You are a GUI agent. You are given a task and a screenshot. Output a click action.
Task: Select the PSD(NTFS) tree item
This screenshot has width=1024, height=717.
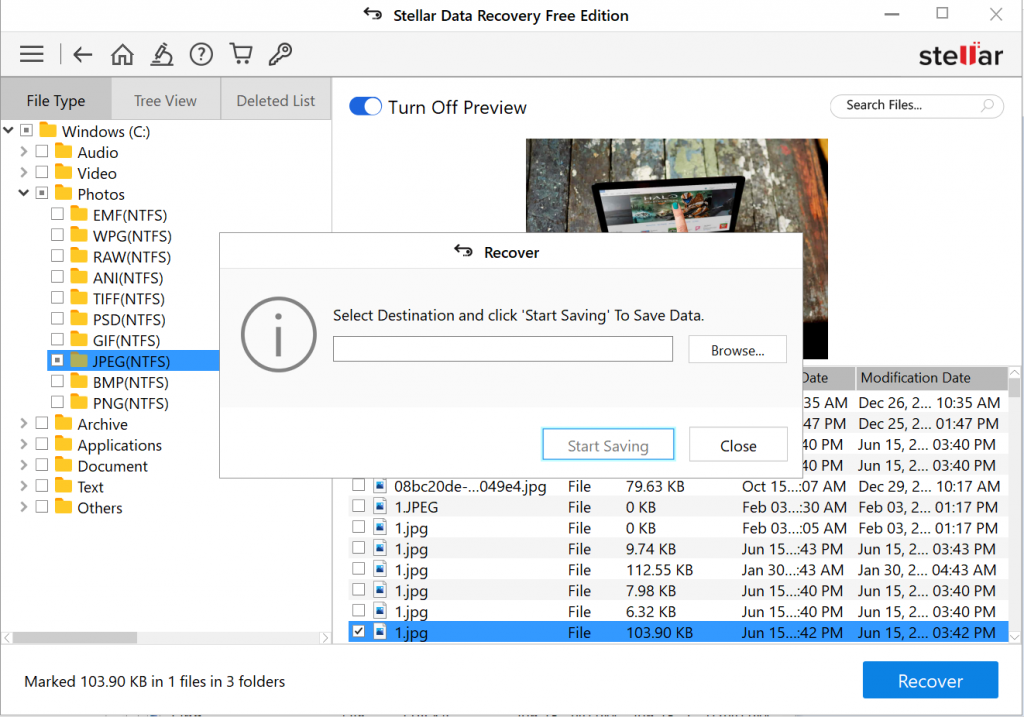pos(129,319)
